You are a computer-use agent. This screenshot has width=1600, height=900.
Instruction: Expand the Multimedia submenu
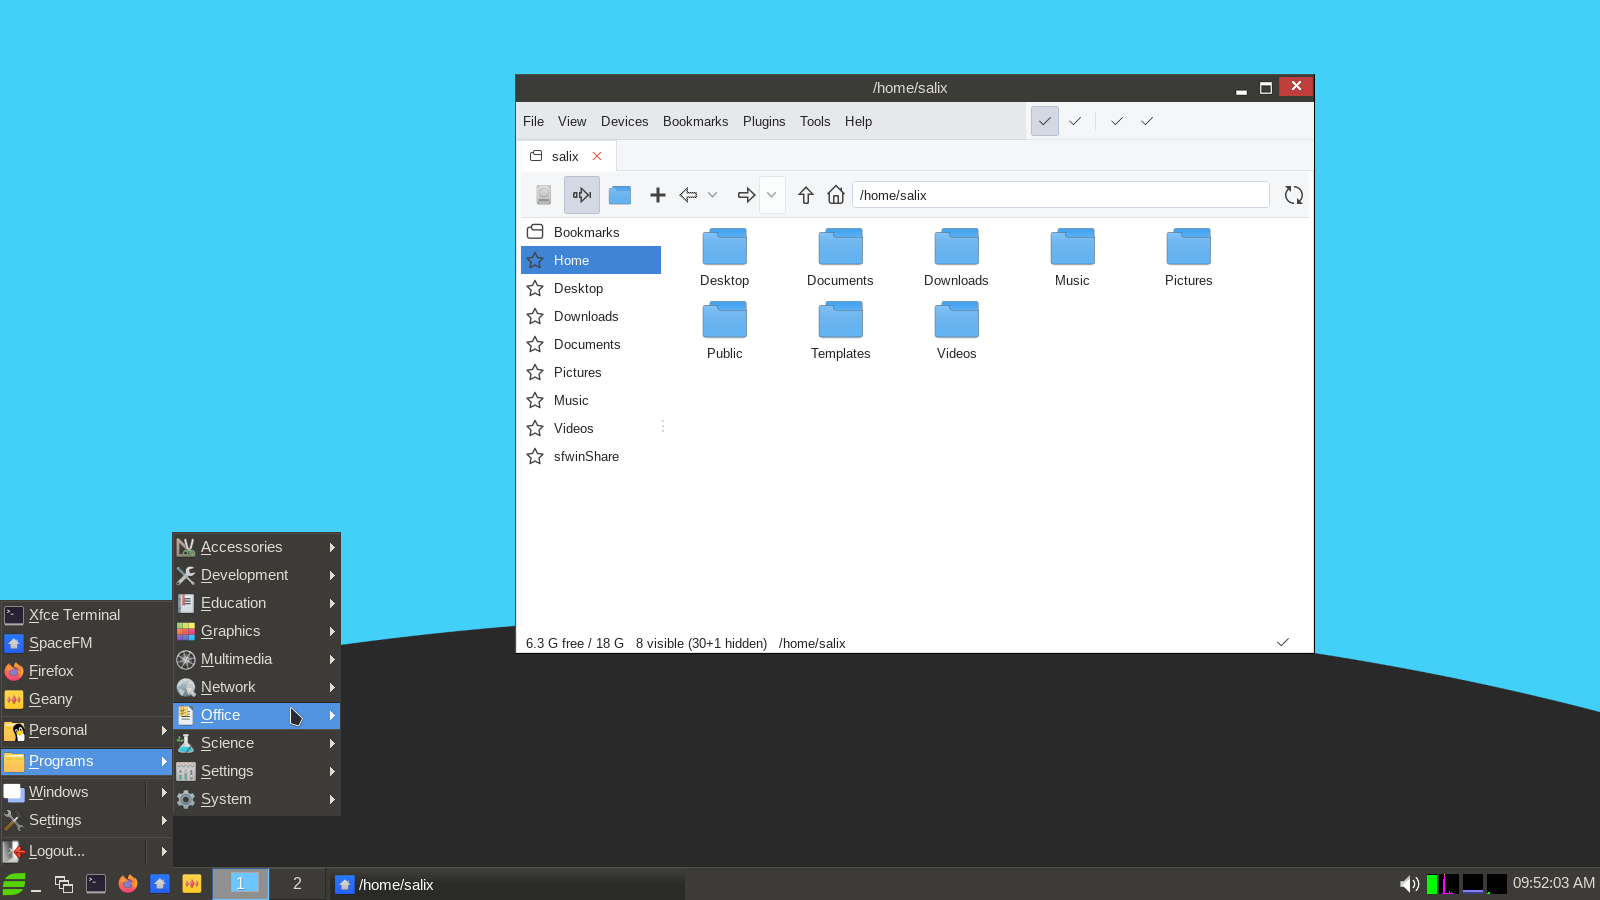(257, 659)
